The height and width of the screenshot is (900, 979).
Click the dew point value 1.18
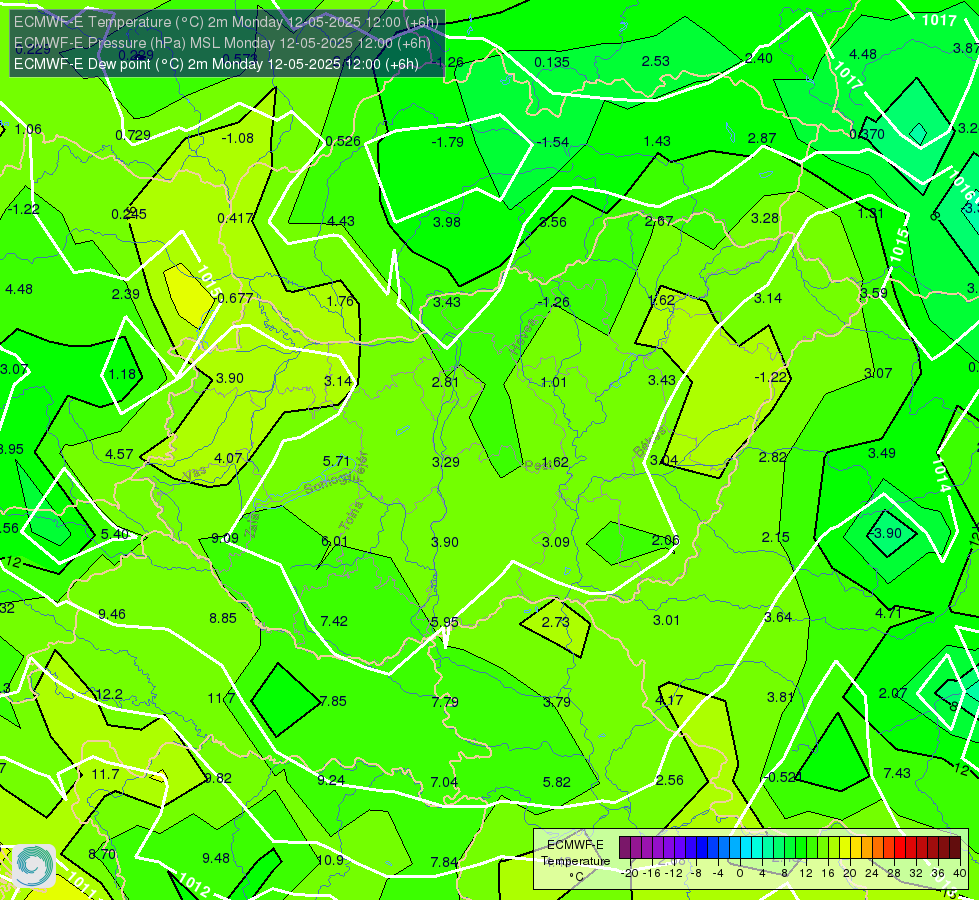click(x=122, y=374)
